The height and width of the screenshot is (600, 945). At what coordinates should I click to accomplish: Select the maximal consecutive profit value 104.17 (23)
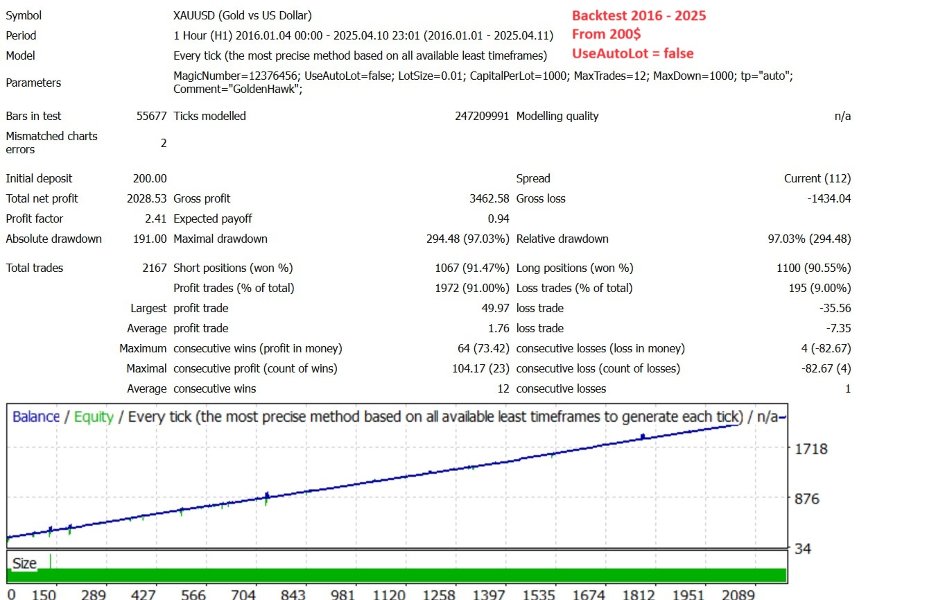[x=480, y=368]
